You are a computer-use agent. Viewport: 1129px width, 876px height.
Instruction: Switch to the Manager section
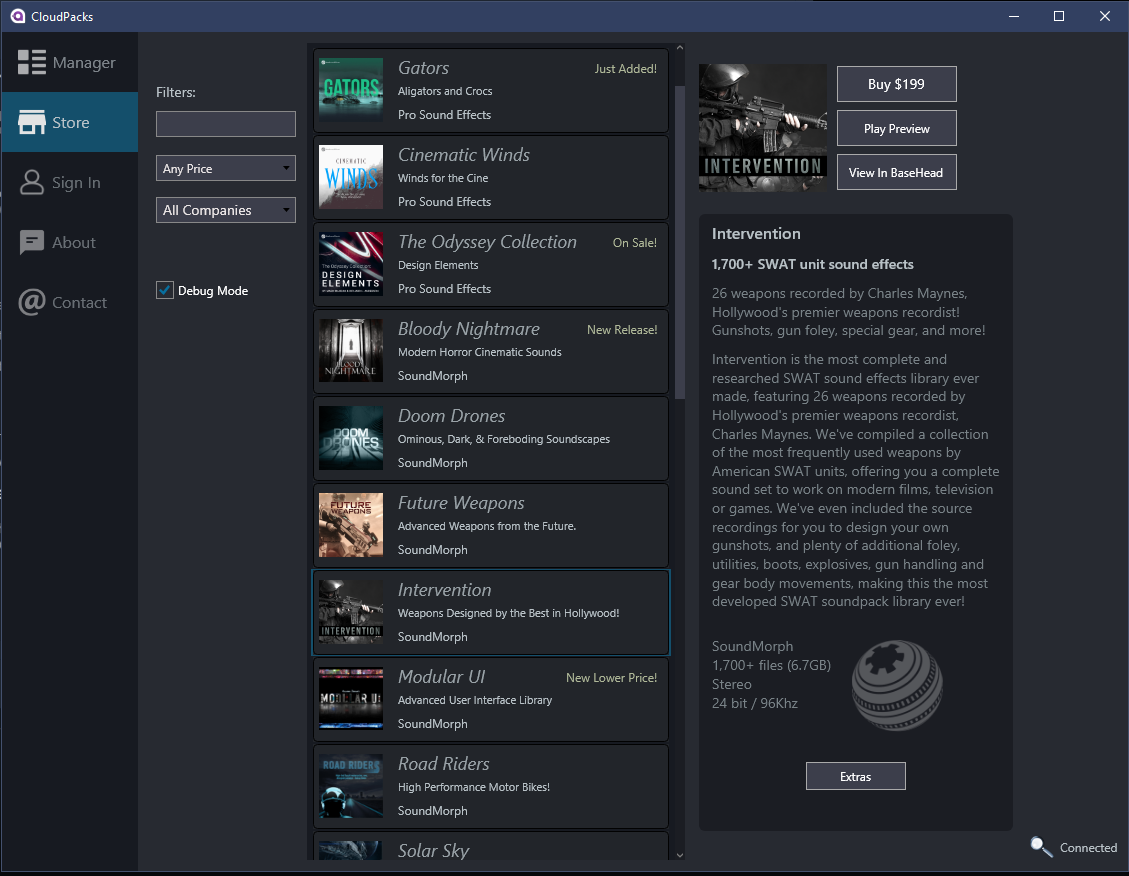[70, 62]
